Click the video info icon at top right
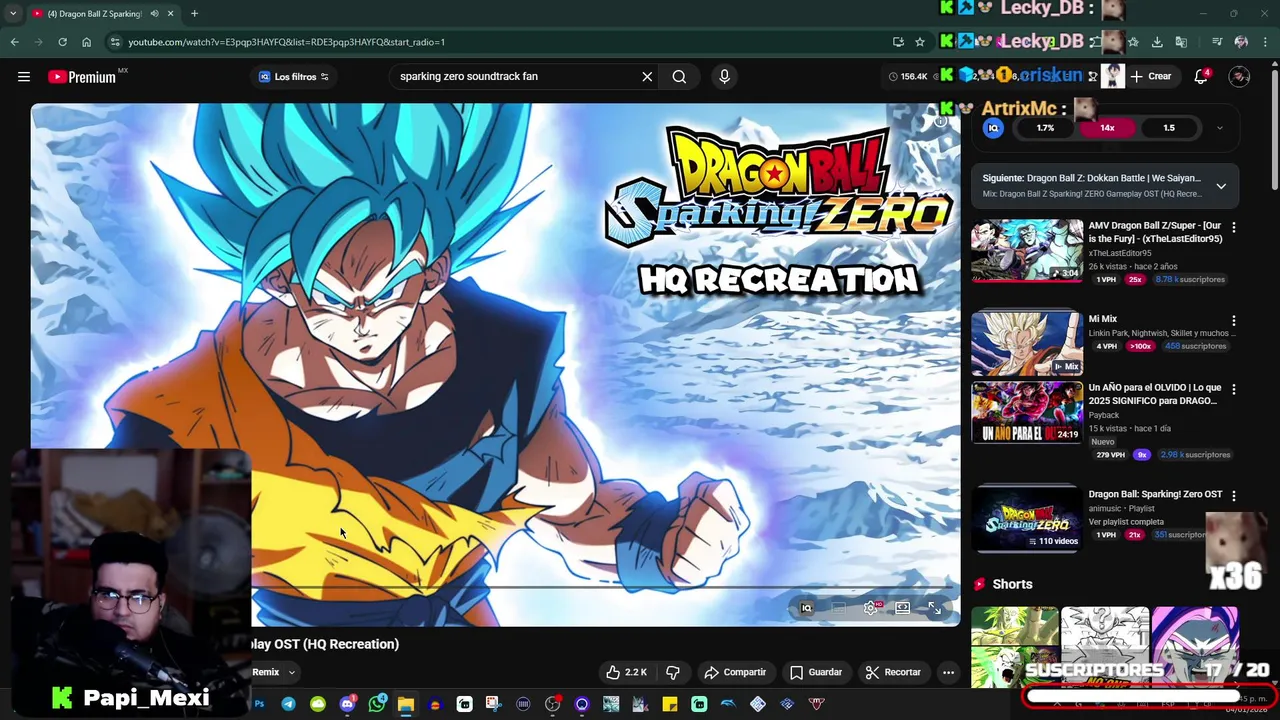This screenshot has width=1280, height=720. point(940,121)
